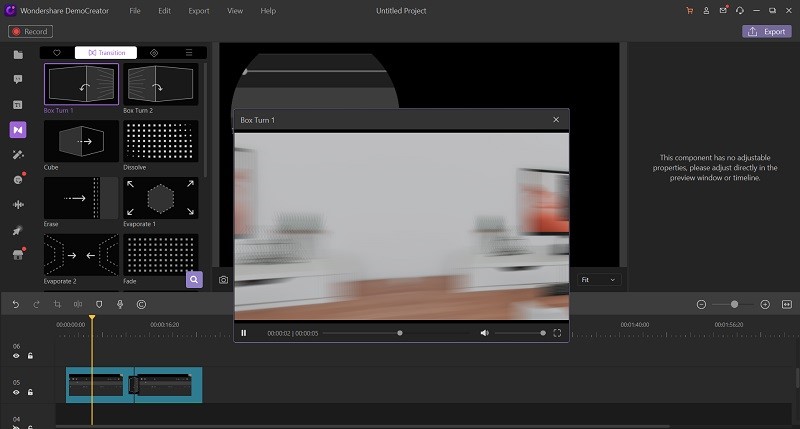Open the audio waveform panel
The width and height of the screenshot is (800, 429).
coord(18,205)
